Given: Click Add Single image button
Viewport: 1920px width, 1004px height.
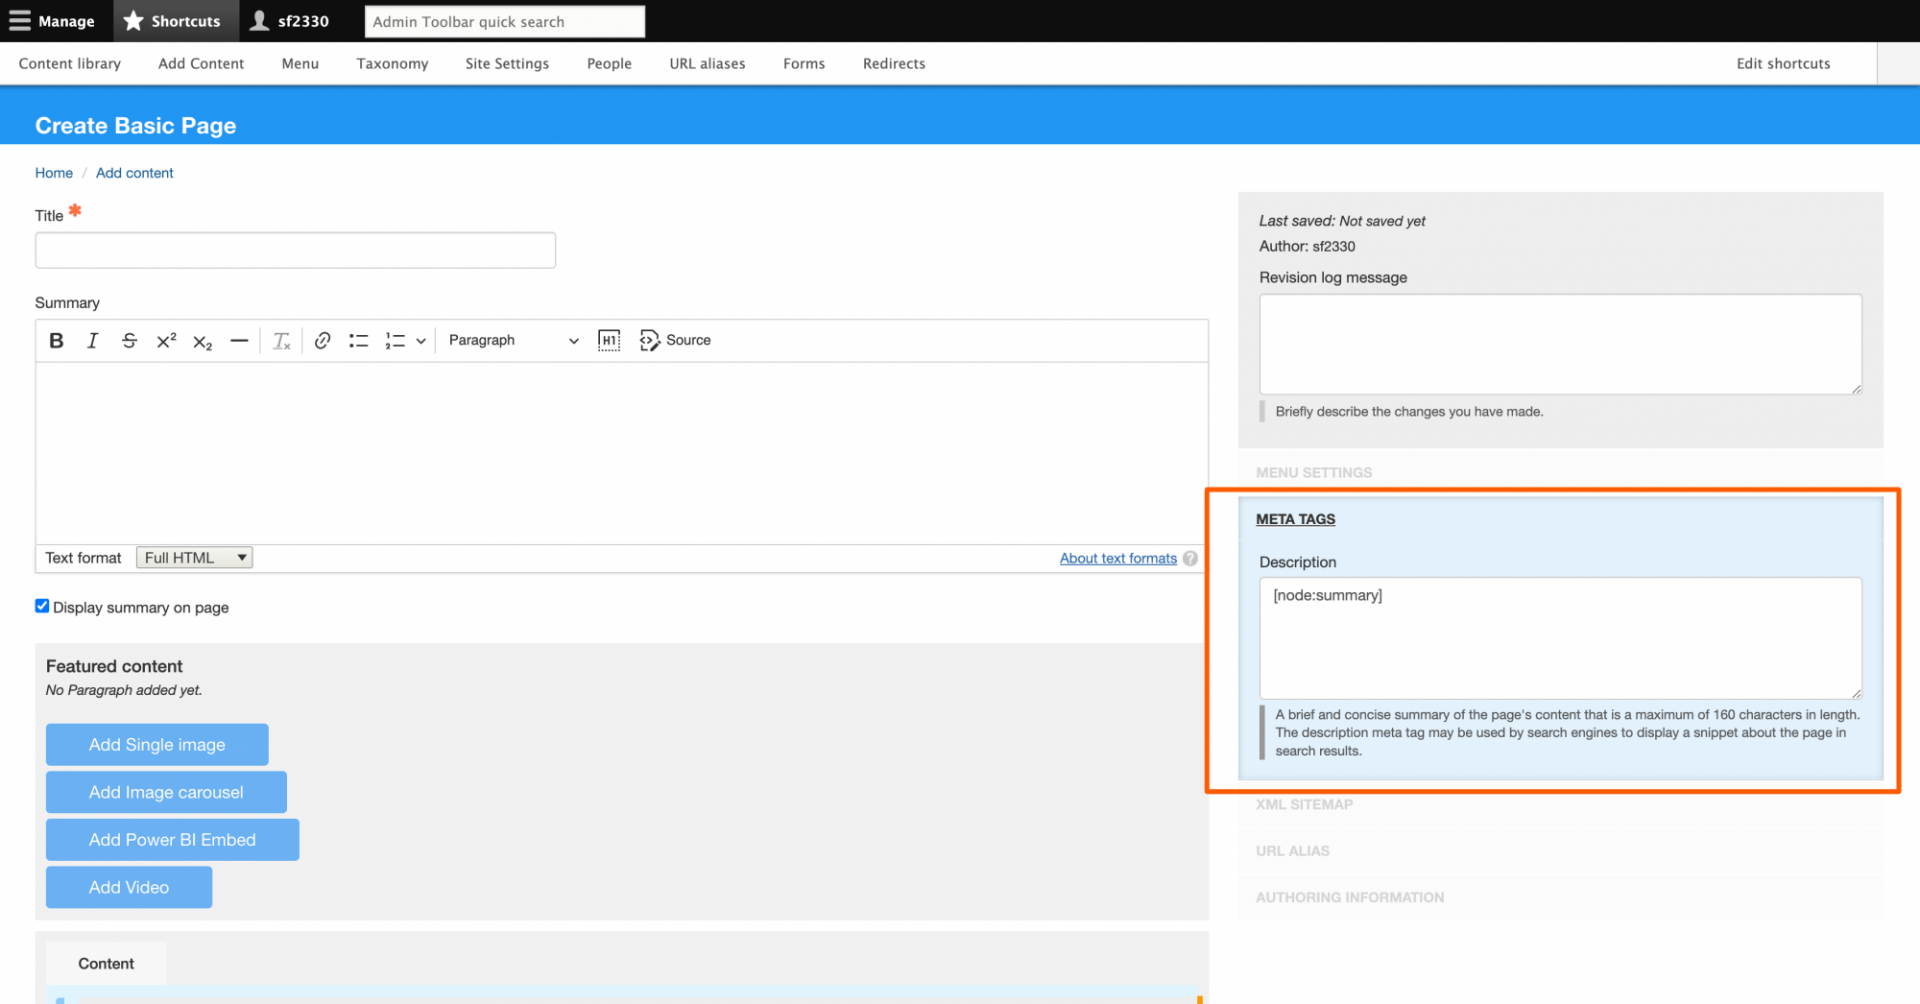Looking at the screenshot, I should coord(157,745).
